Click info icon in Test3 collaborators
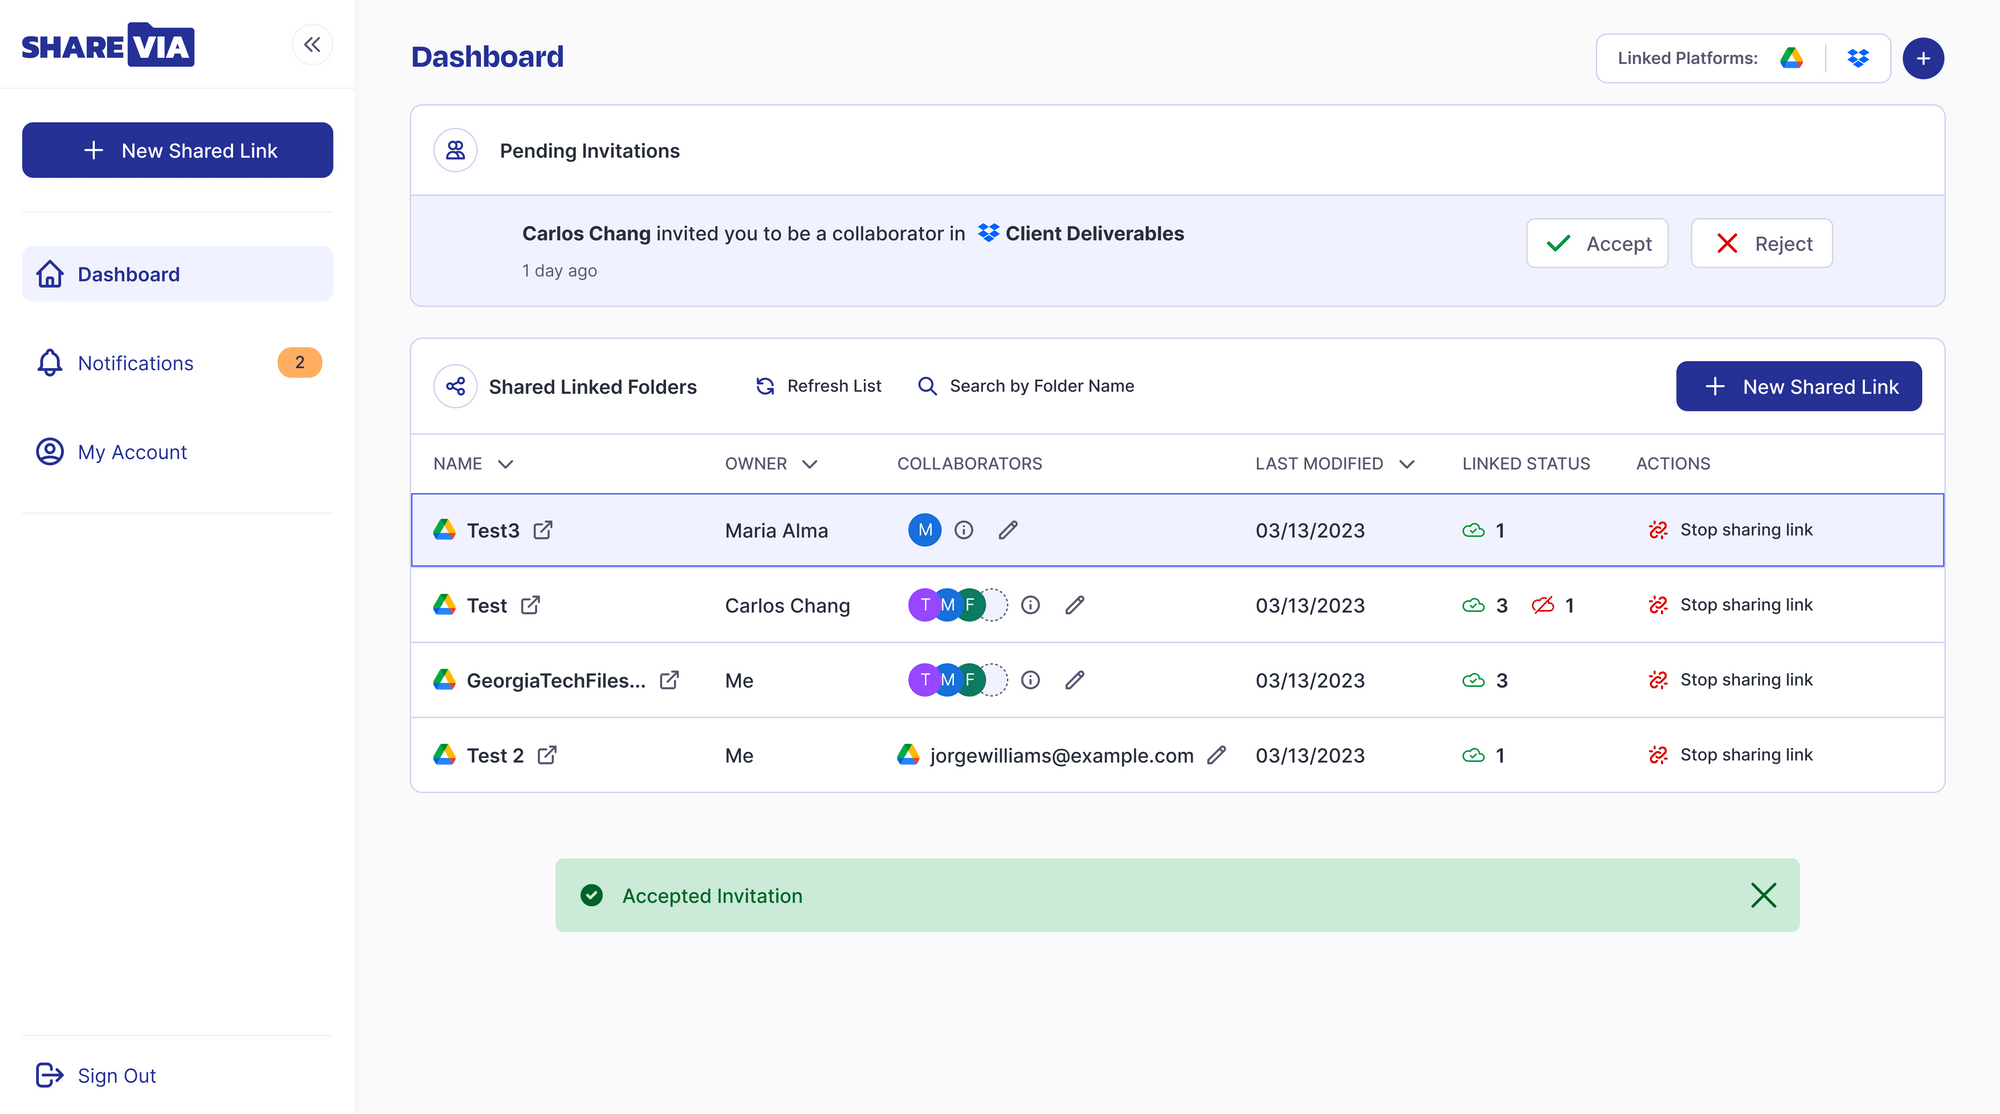The image size is (2000, 1114). click(x=964, y=530)
